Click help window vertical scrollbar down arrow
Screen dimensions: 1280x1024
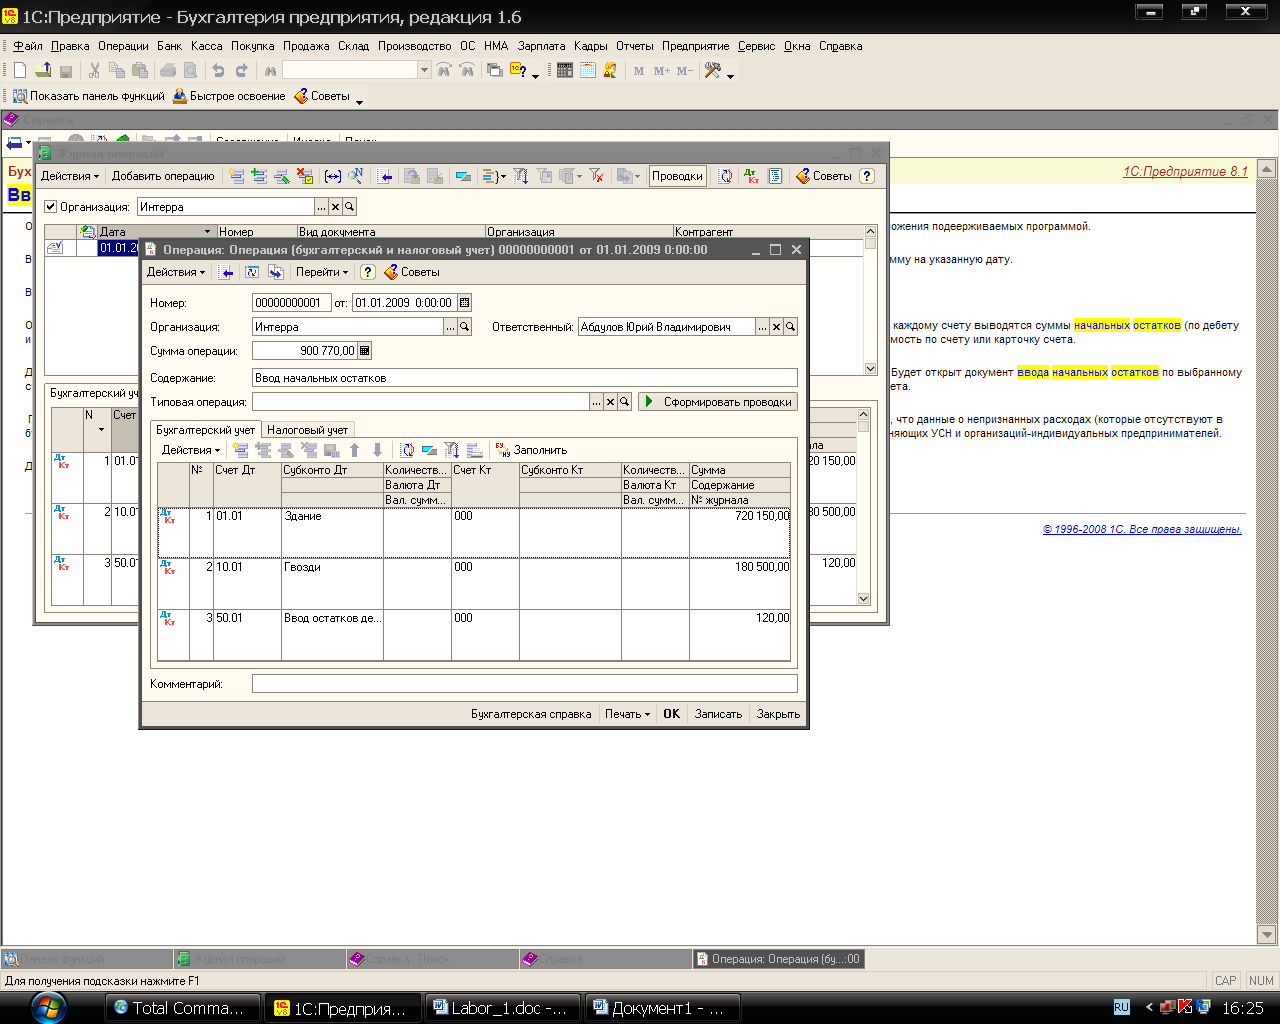tap(1268, 935)
